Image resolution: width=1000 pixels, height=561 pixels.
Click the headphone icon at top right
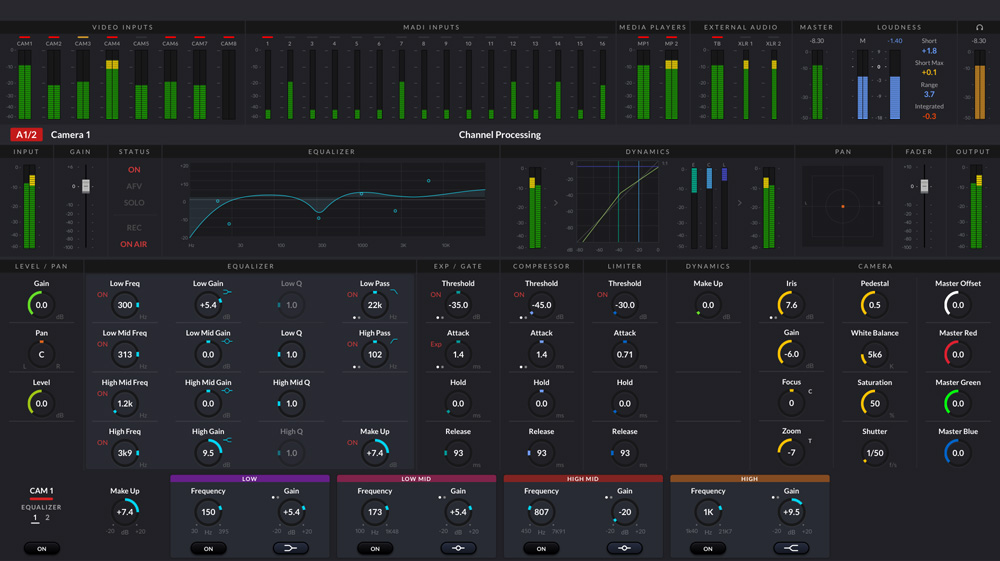(x=979, y=27)
